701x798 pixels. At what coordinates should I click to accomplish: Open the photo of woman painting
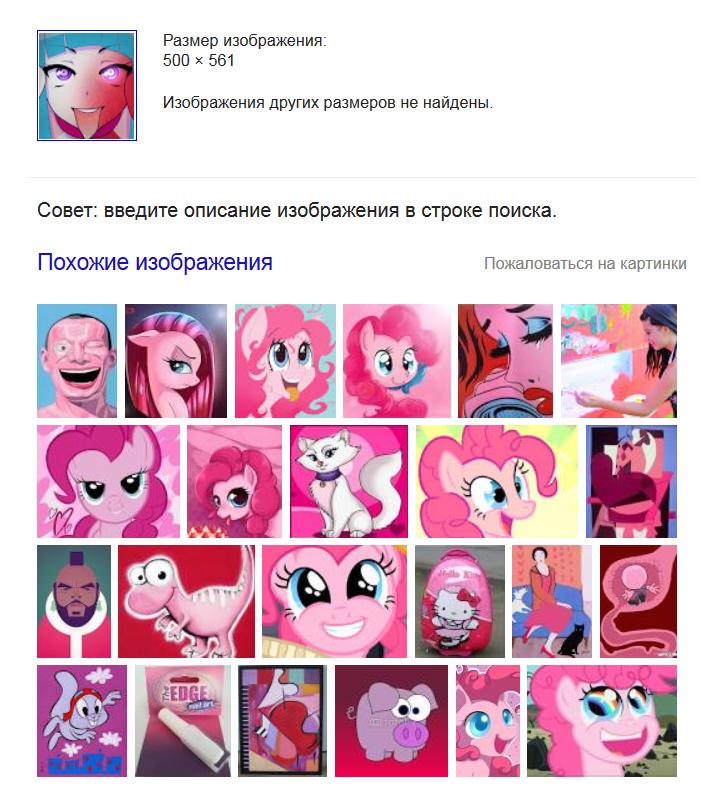[x=619, y=361]
